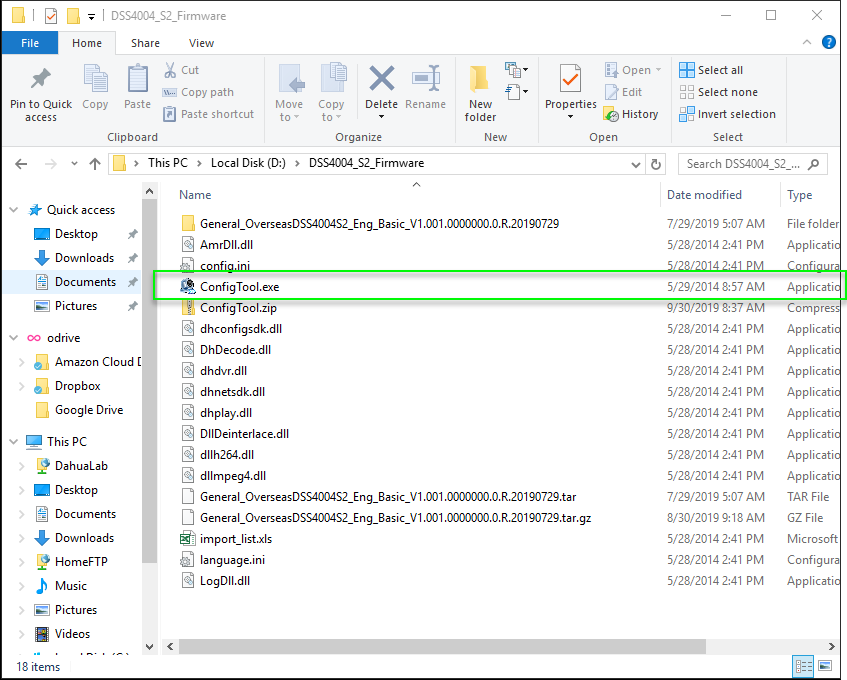Click the new folder icon in title bar
The width and height of the screenshot is (847, 680).
[x=73, y=16]
